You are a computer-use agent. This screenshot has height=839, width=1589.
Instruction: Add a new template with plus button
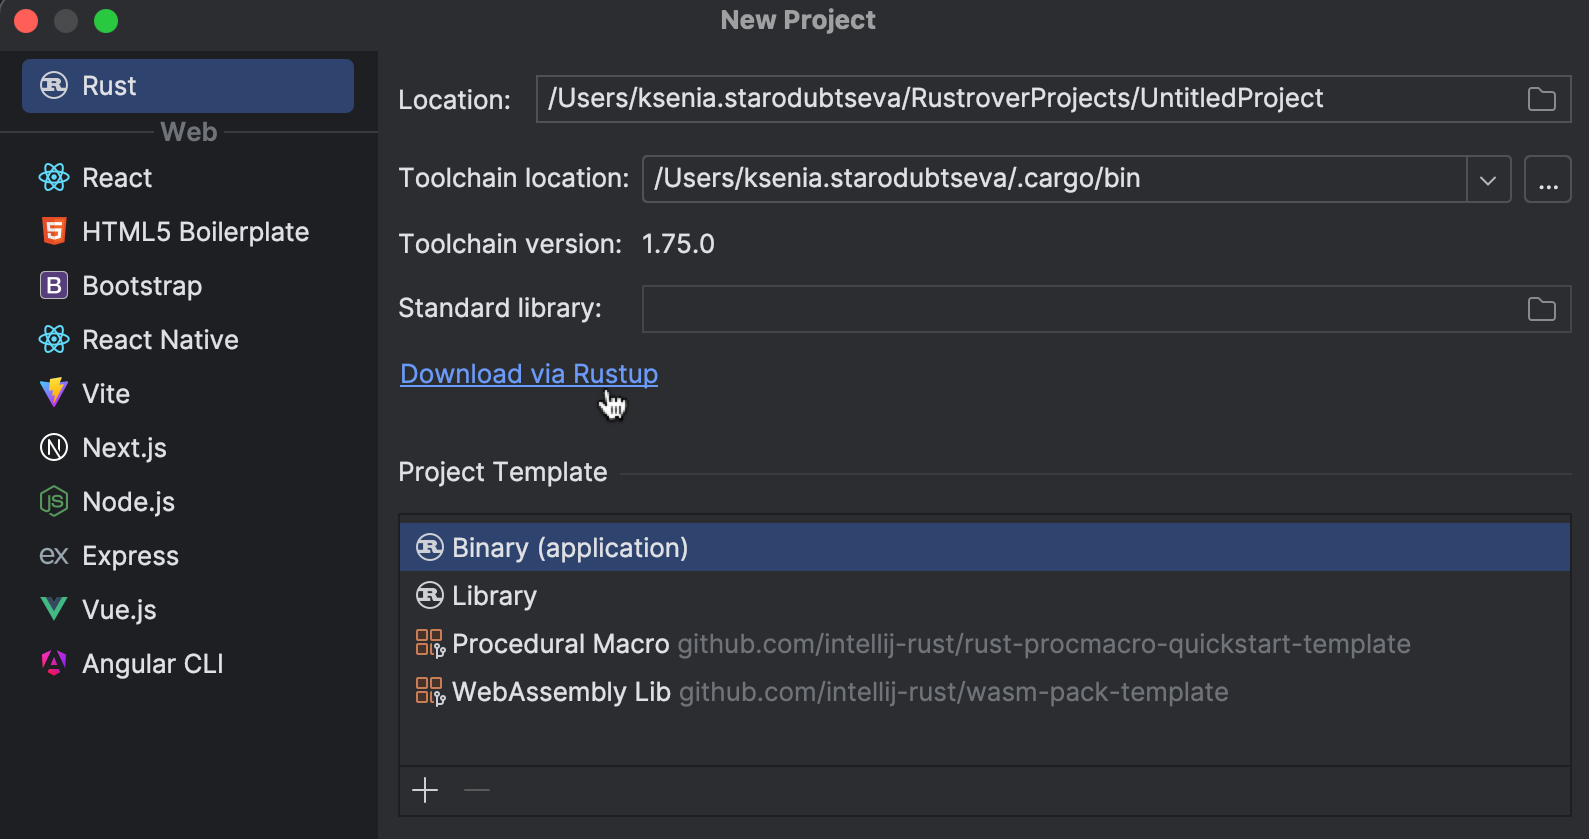coord(425,790)
